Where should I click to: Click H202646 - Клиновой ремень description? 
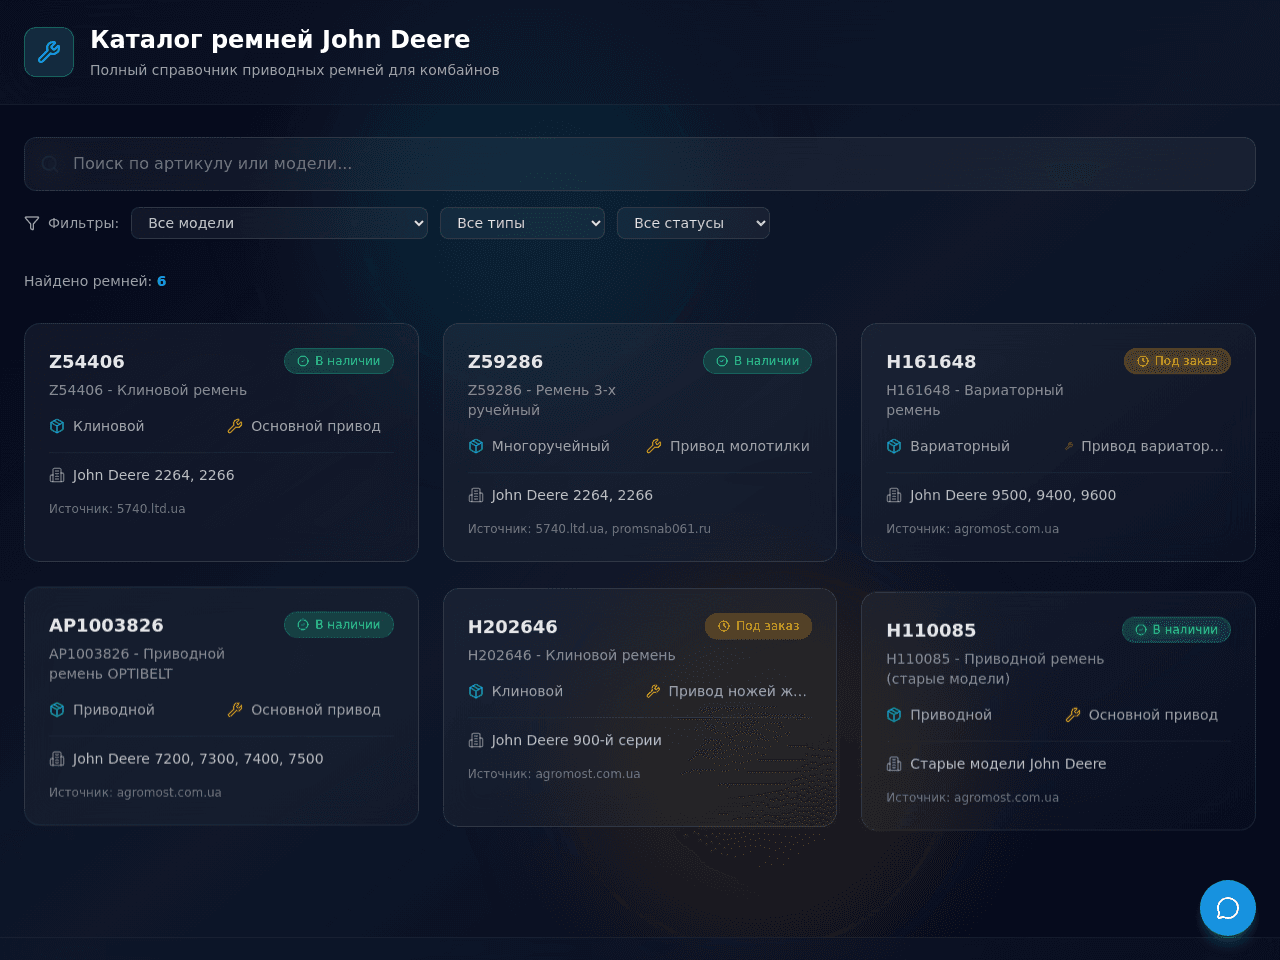(x=572, y=655)
